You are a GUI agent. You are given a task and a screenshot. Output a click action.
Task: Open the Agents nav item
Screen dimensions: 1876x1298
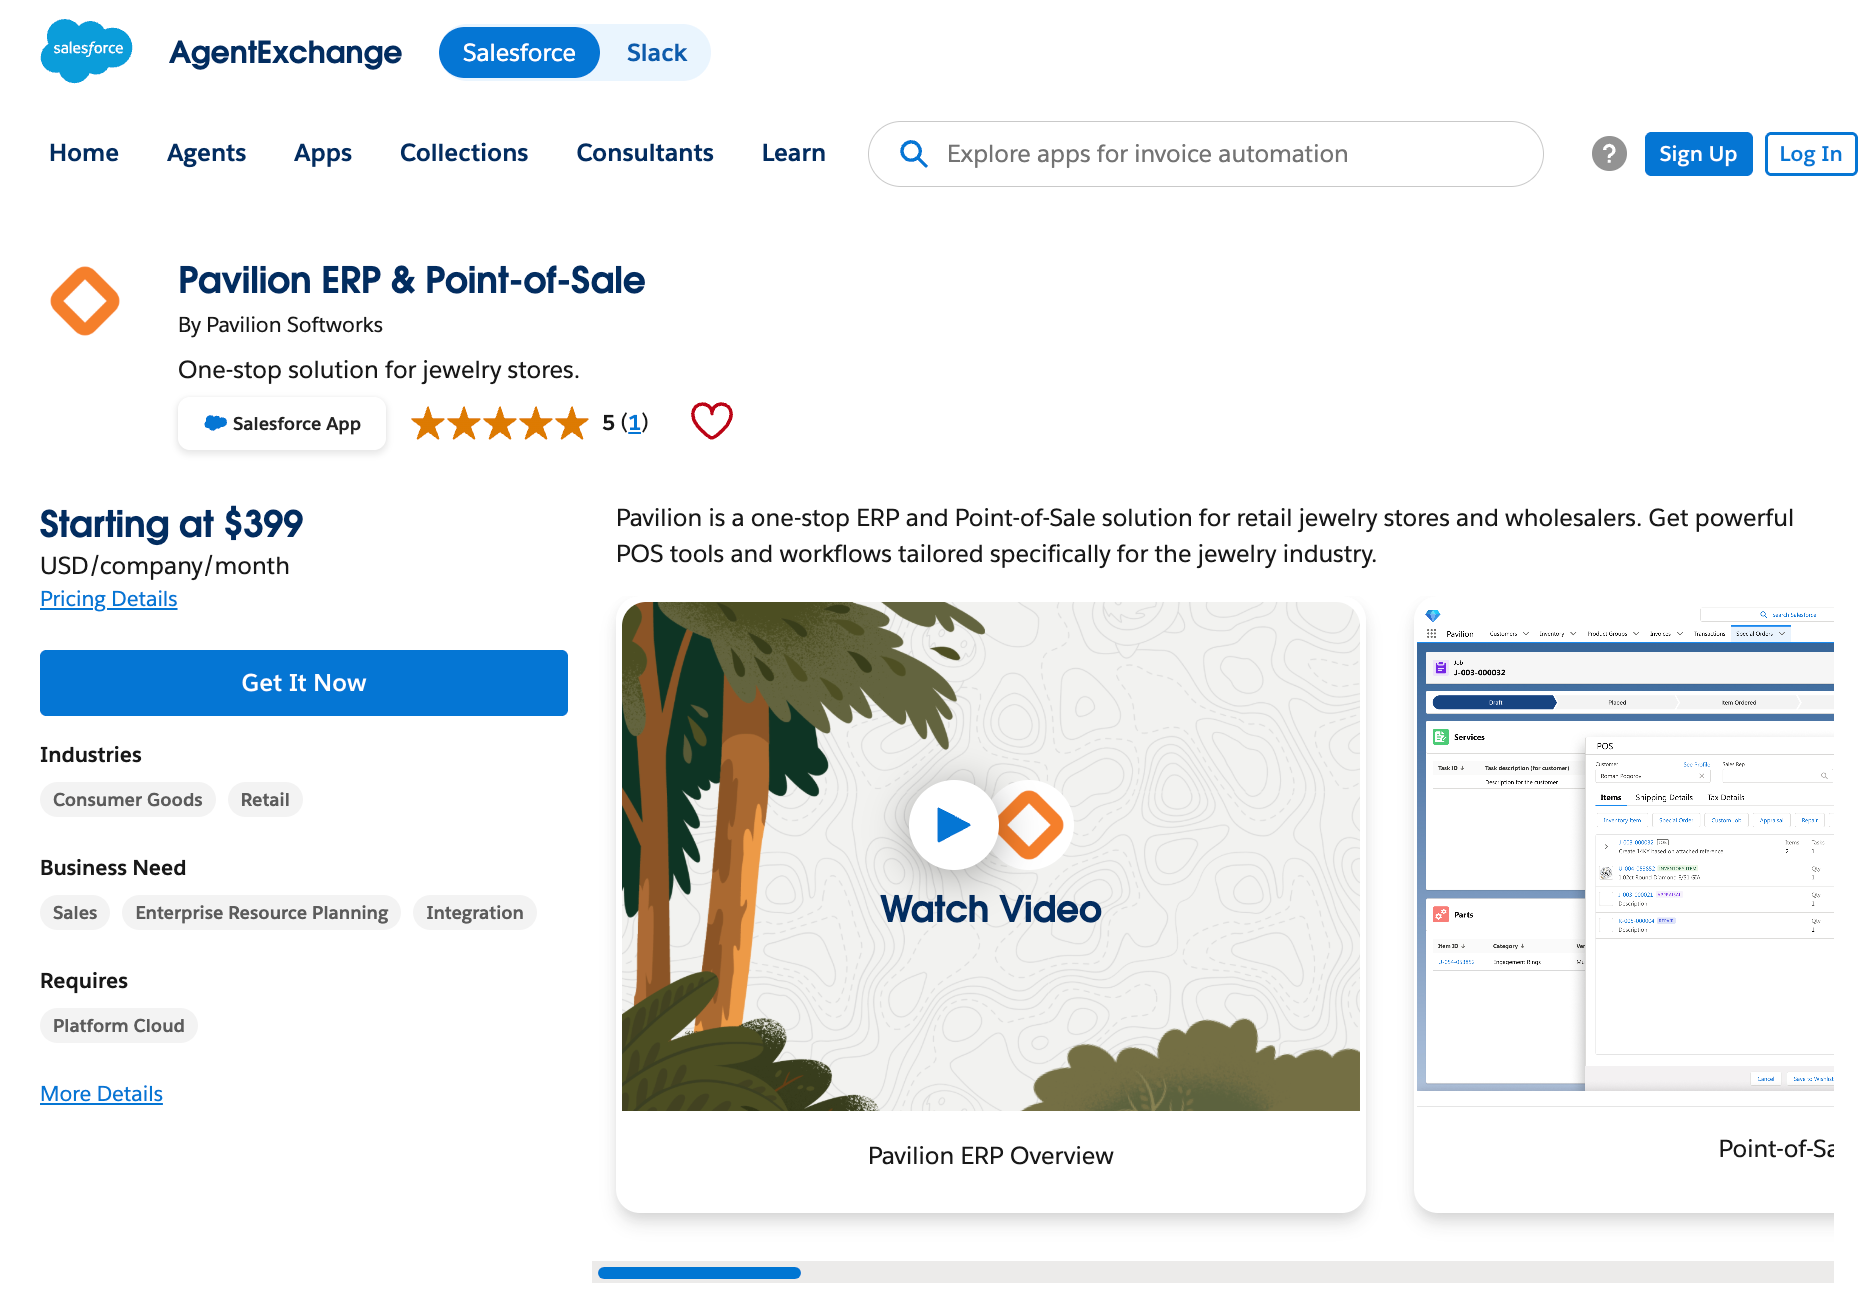[x=206, y=153]
